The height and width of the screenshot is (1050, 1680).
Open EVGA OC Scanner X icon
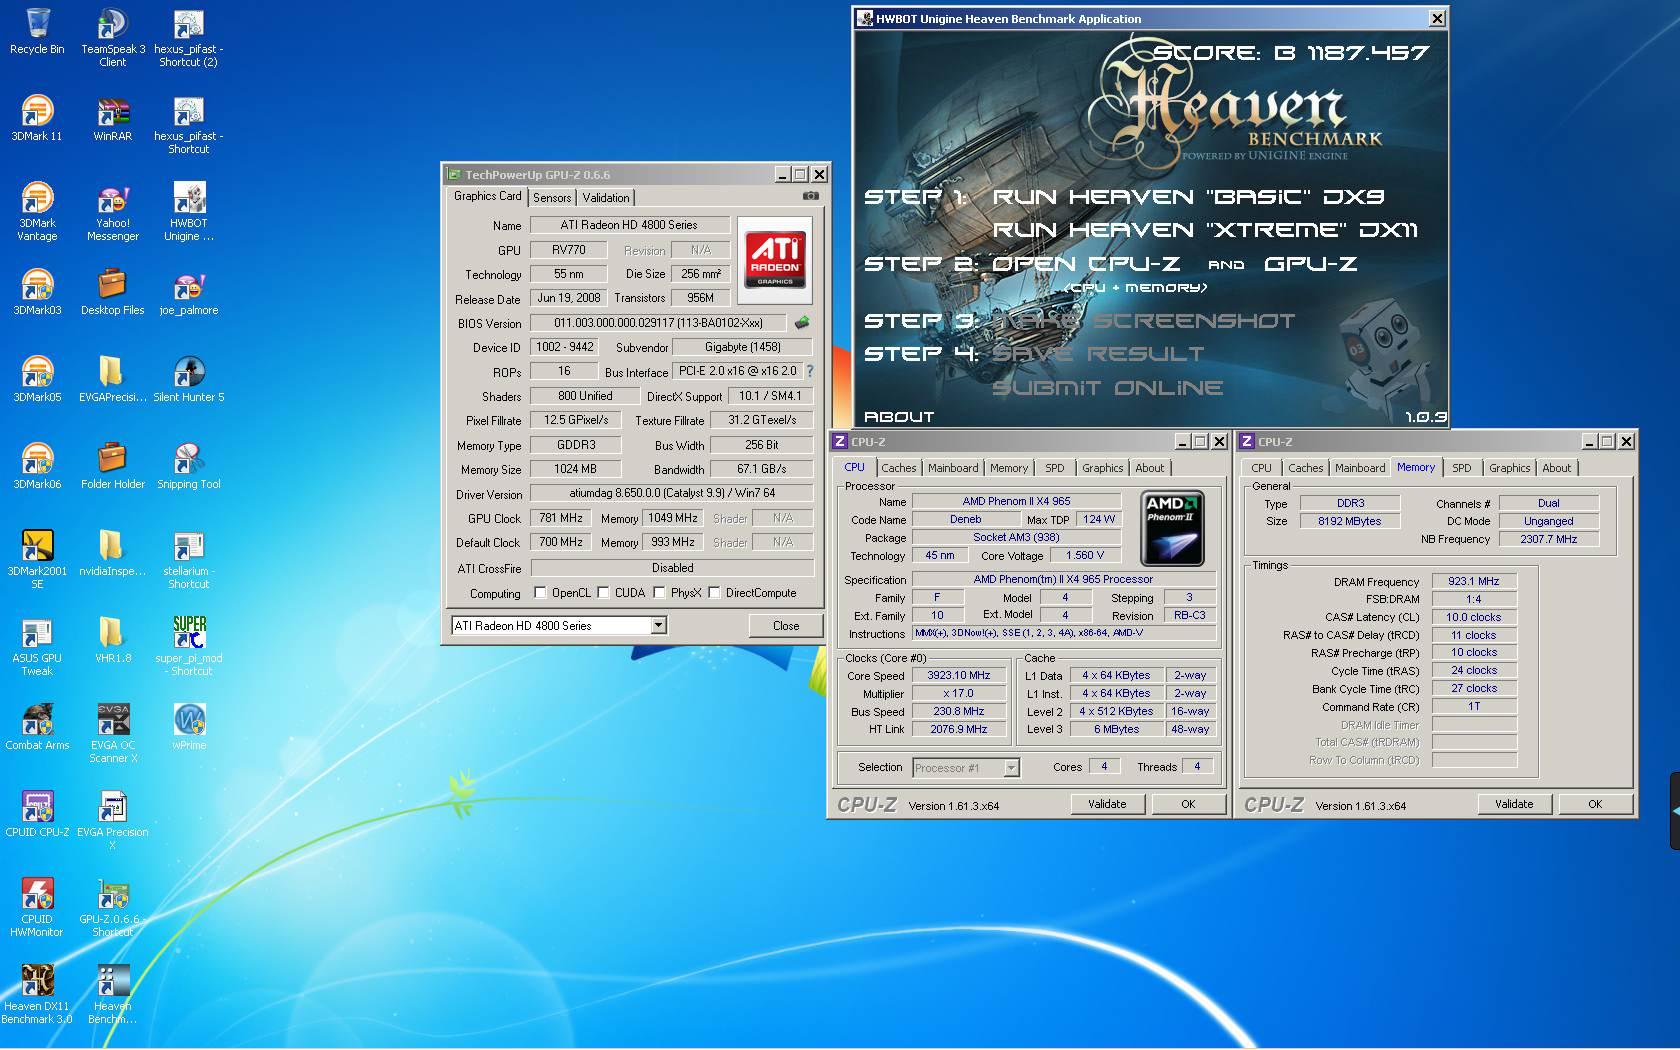pos(113,733)
